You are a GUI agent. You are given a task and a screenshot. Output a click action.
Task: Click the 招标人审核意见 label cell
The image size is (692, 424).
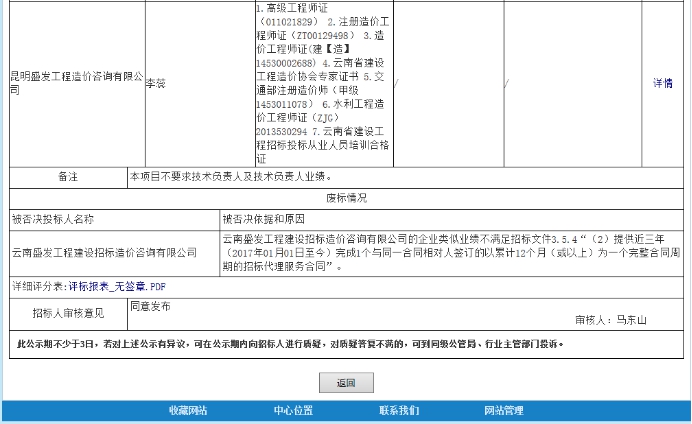tap(68, 313)
